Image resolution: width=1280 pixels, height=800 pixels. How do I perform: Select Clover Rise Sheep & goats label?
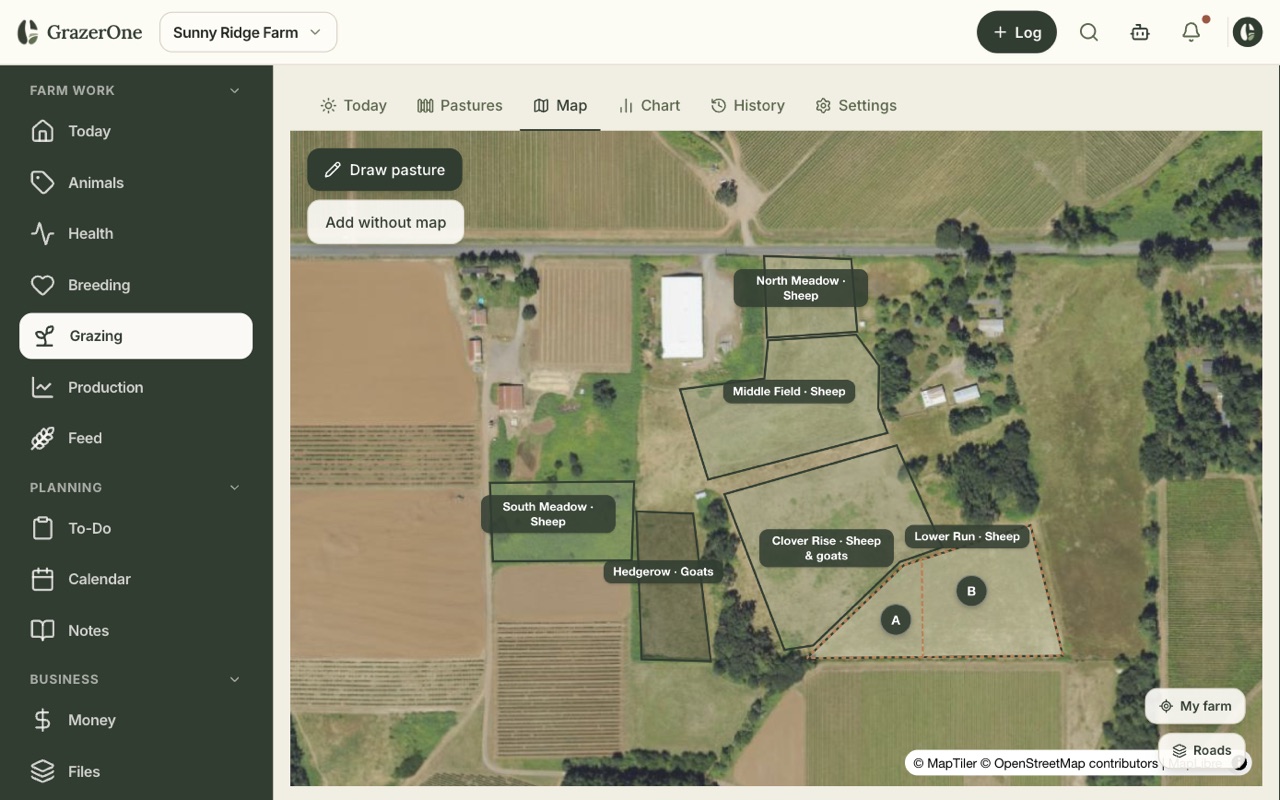(826, 548)
